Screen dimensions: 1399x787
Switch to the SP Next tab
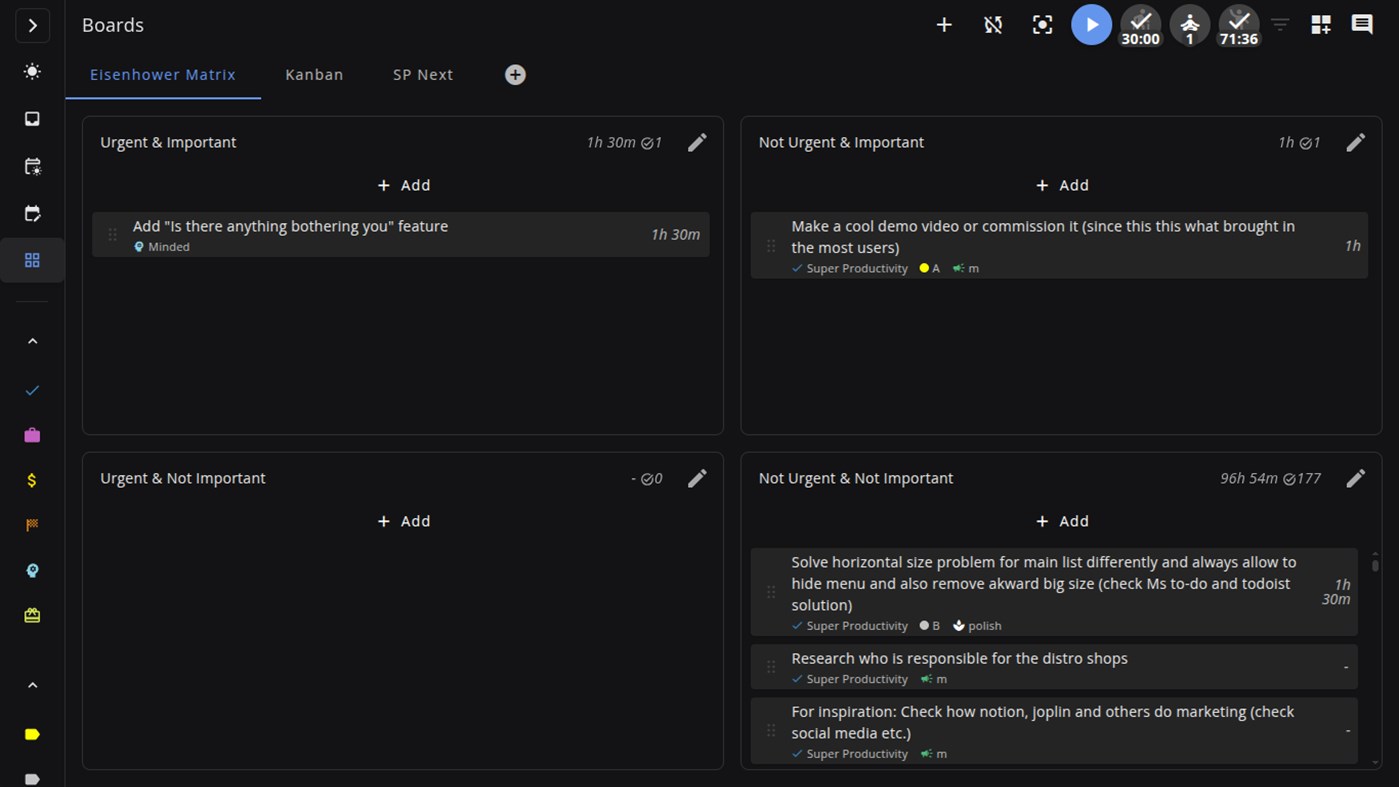click(423, 75)
